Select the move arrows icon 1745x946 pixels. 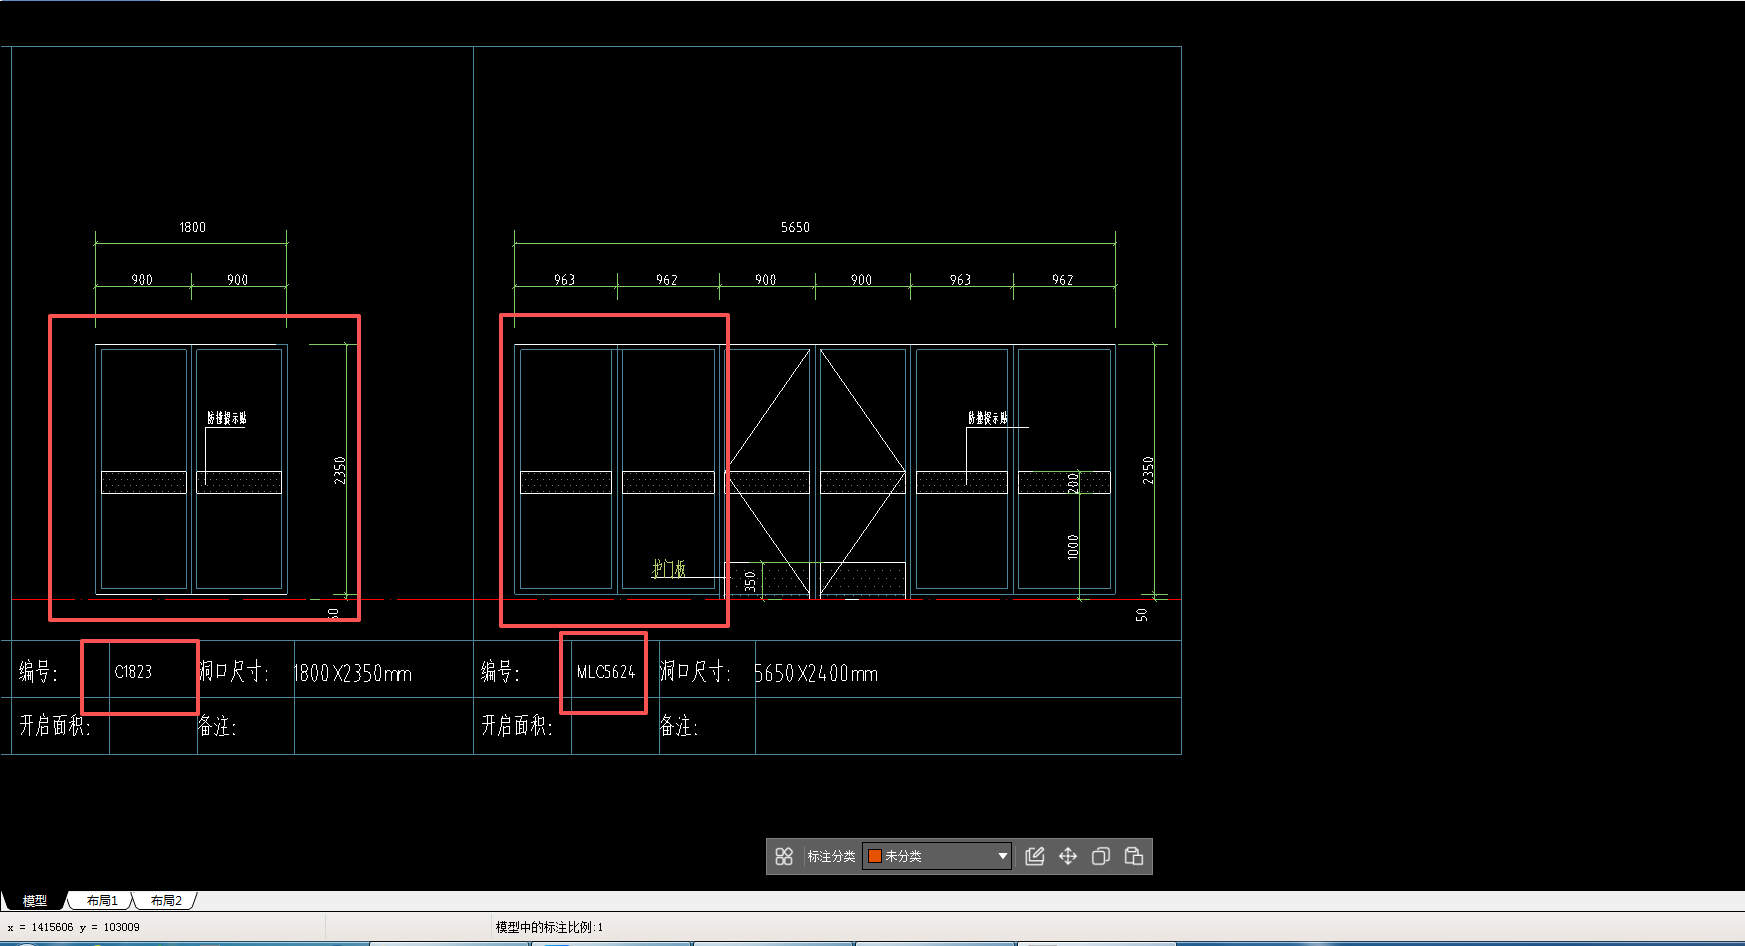[1068, 856]
